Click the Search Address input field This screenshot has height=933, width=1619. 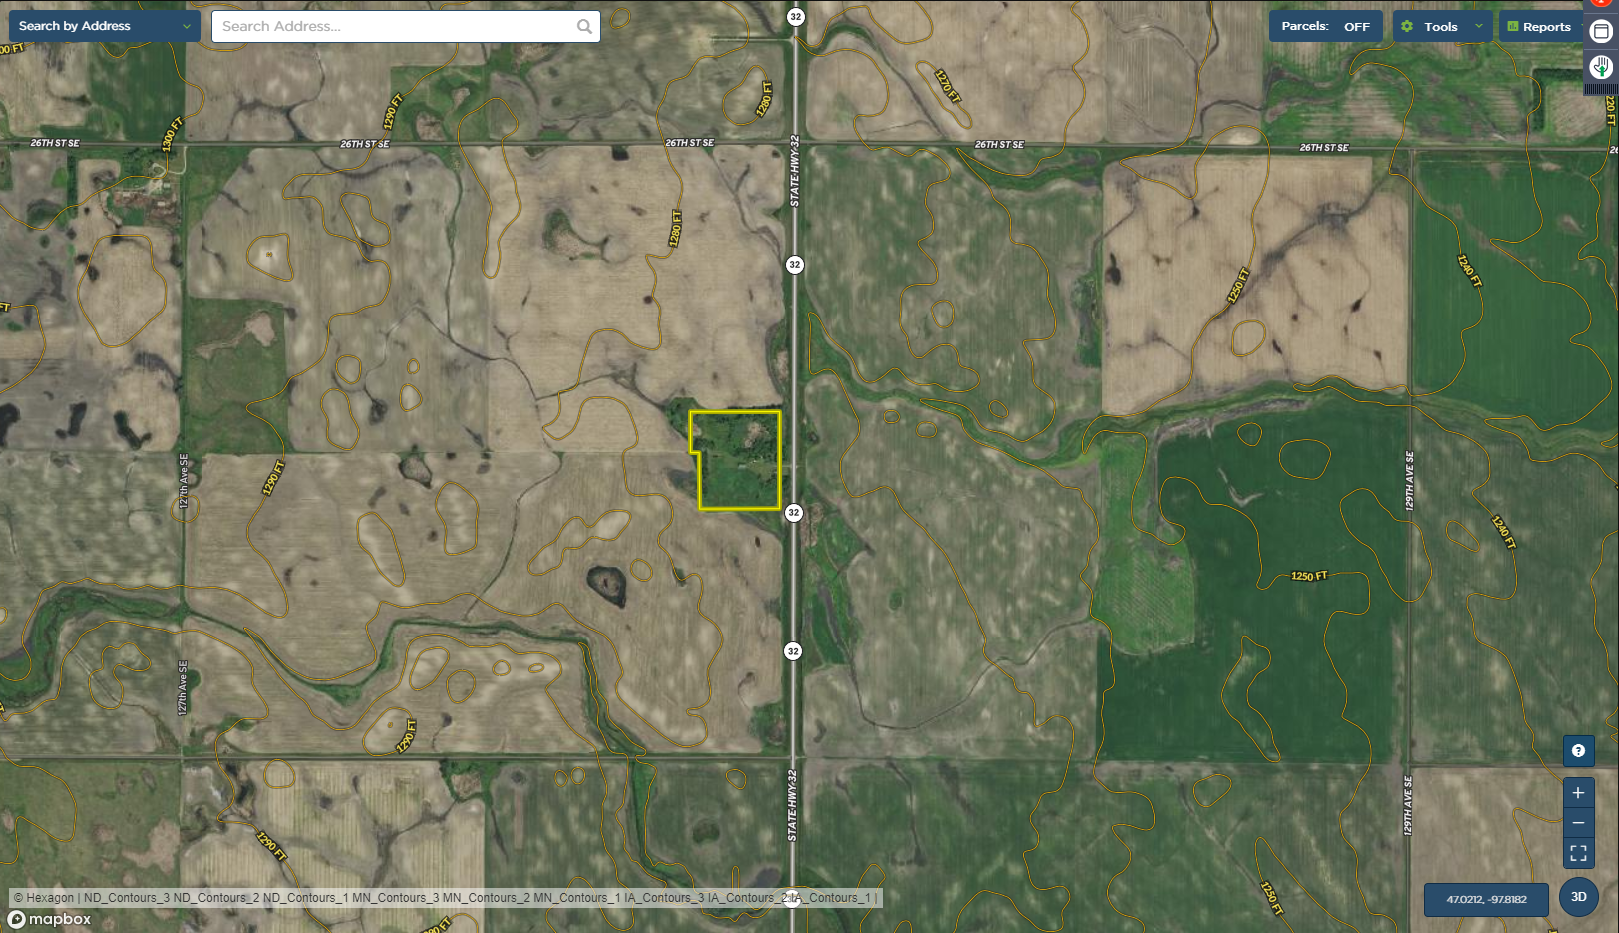[395, 27]
